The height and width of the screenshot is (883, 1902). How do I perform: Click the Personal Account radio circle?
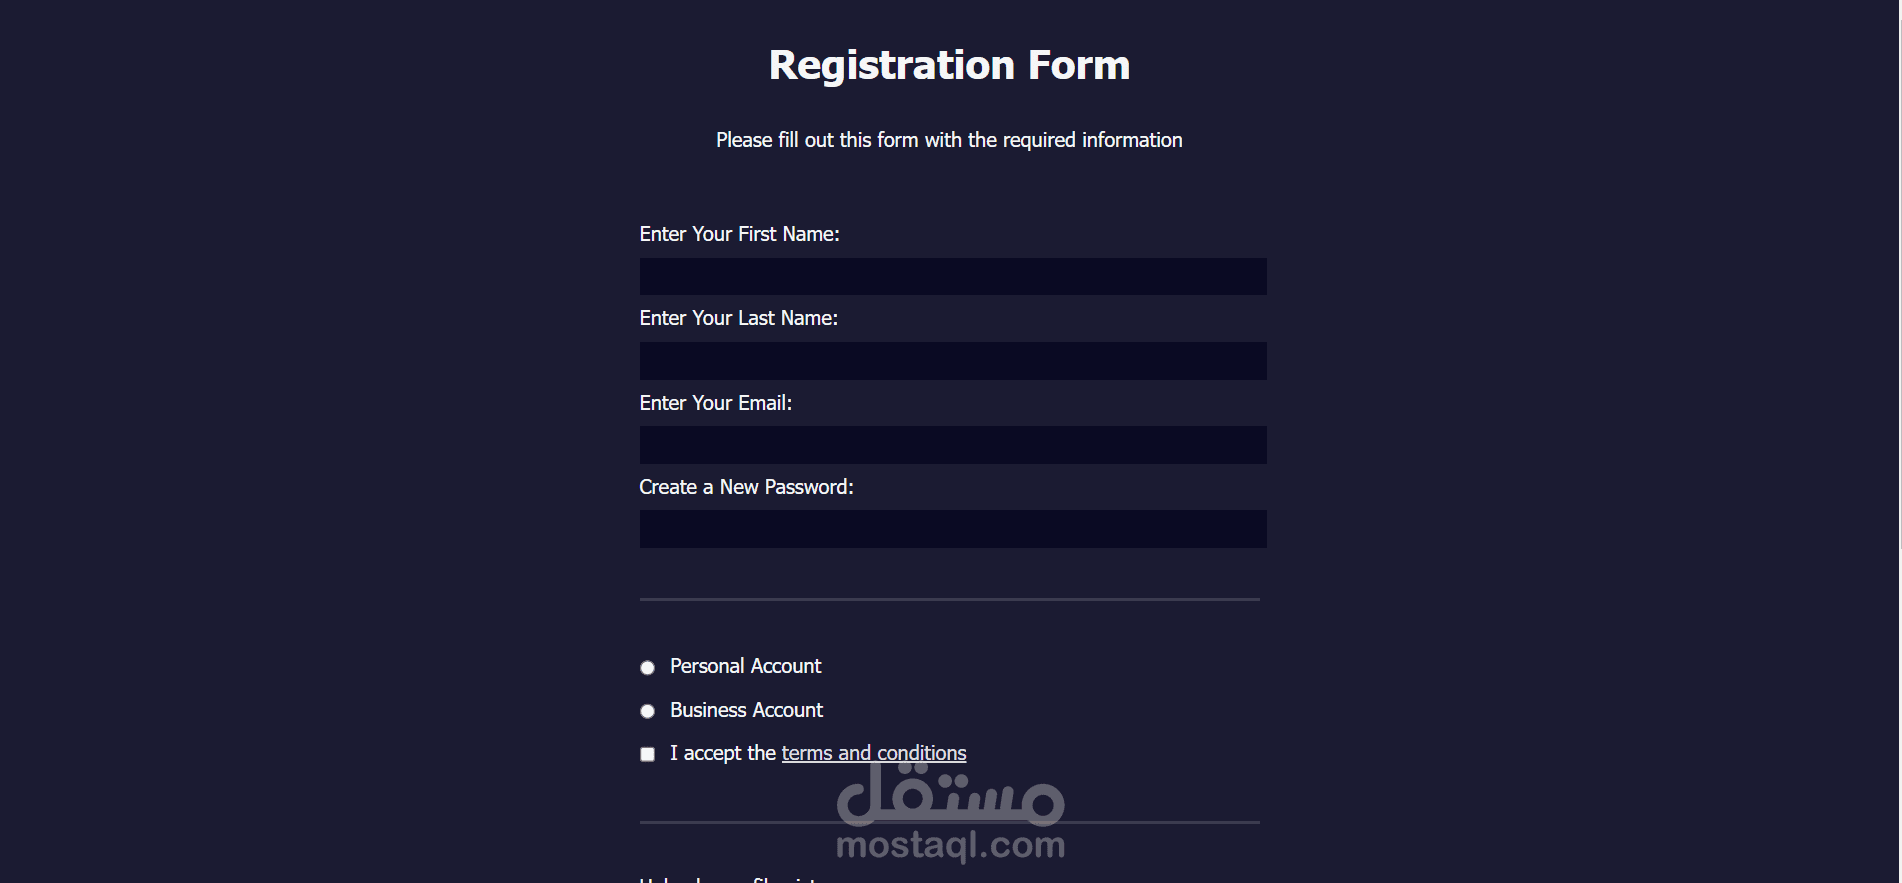[x=646, y=666]
